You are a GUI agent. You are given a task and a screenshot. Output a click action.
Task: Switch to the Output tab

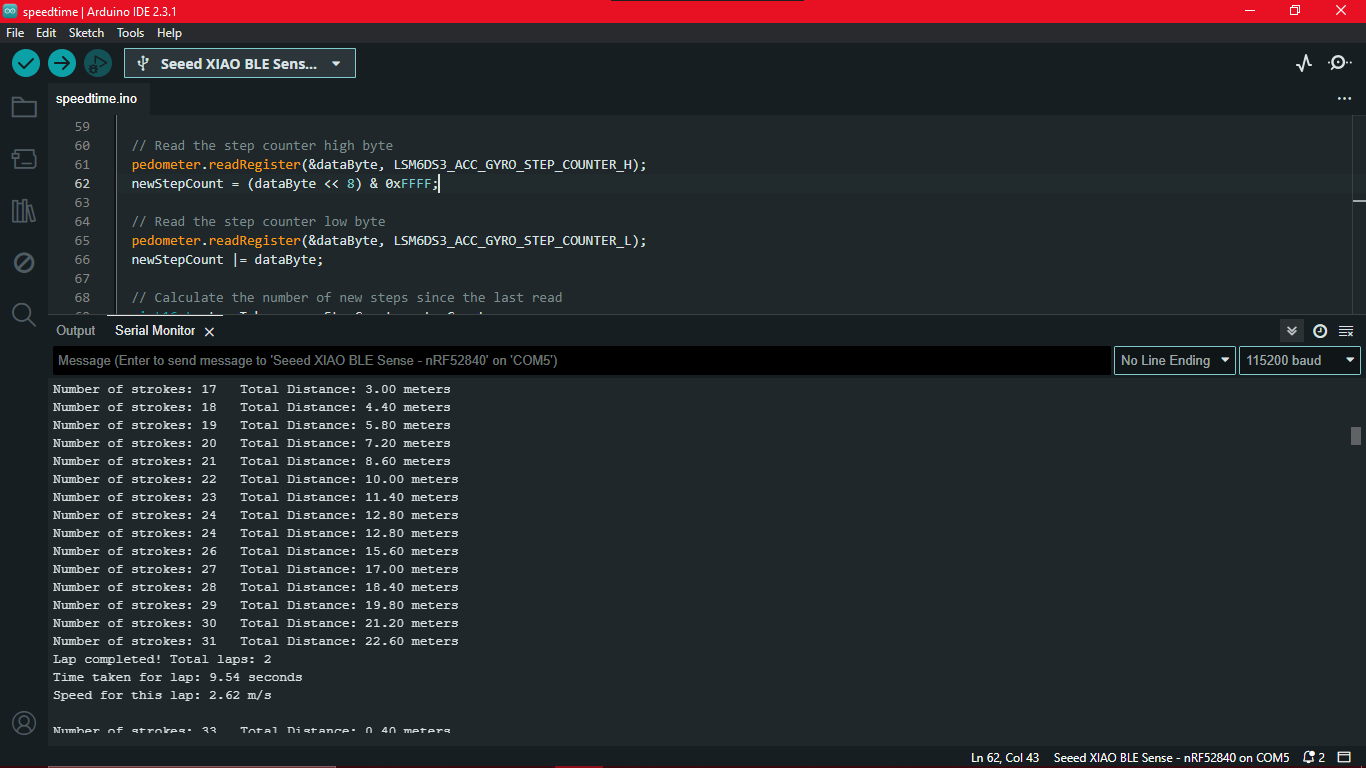pyautogui.click(x=76, y=331)
